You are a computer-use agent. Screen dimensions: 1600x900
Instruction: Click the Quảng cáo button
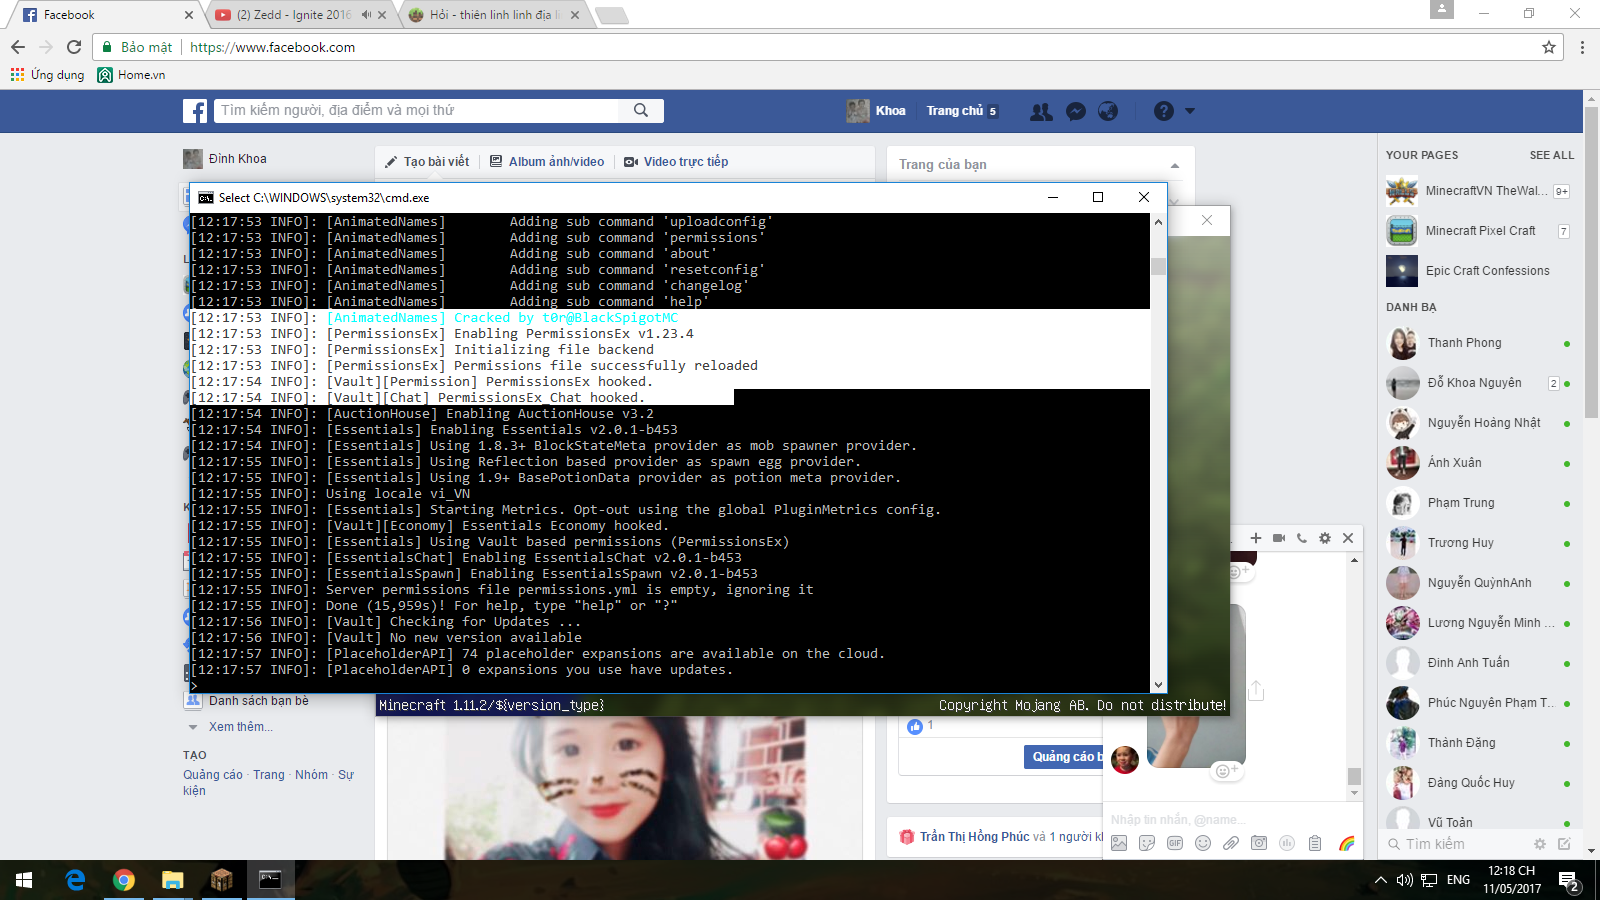tap(1064, 757)
